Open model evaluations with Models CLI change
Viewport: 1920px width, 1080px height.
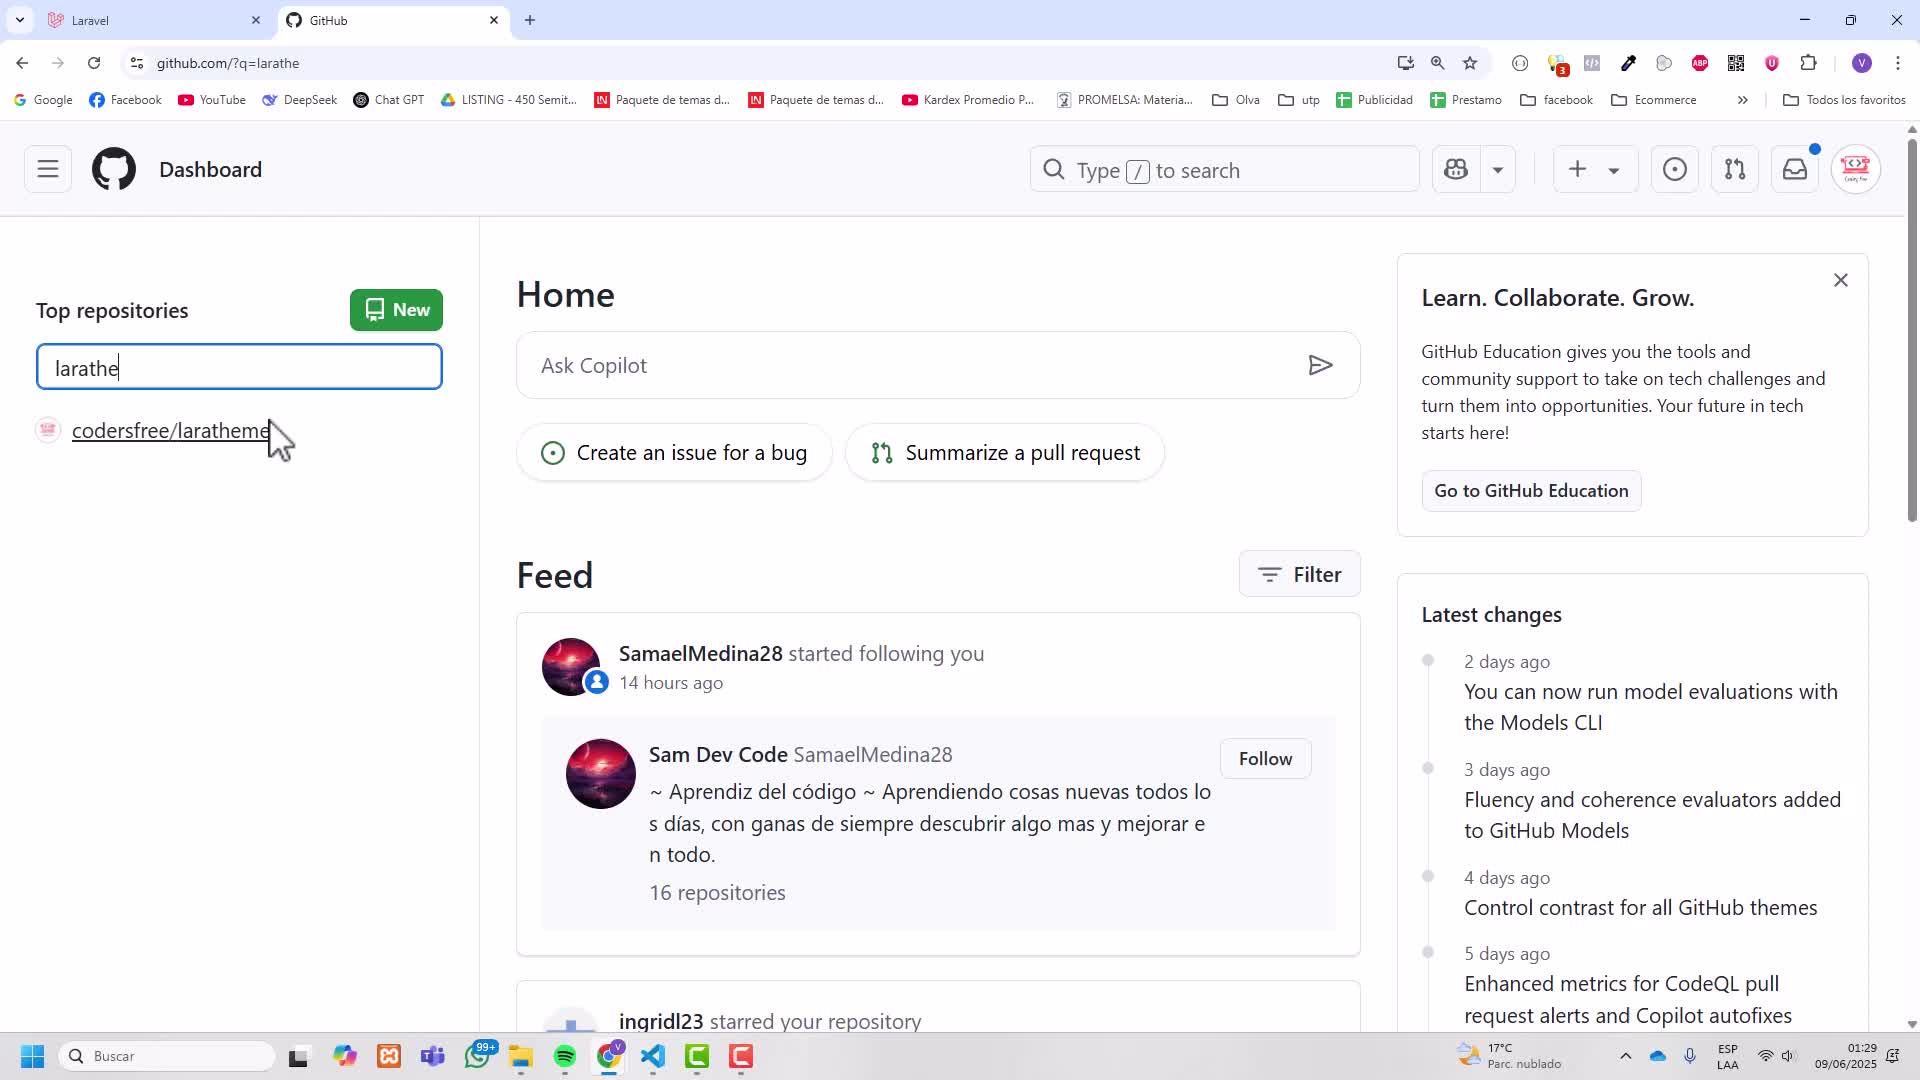[x=1650, y=707]
